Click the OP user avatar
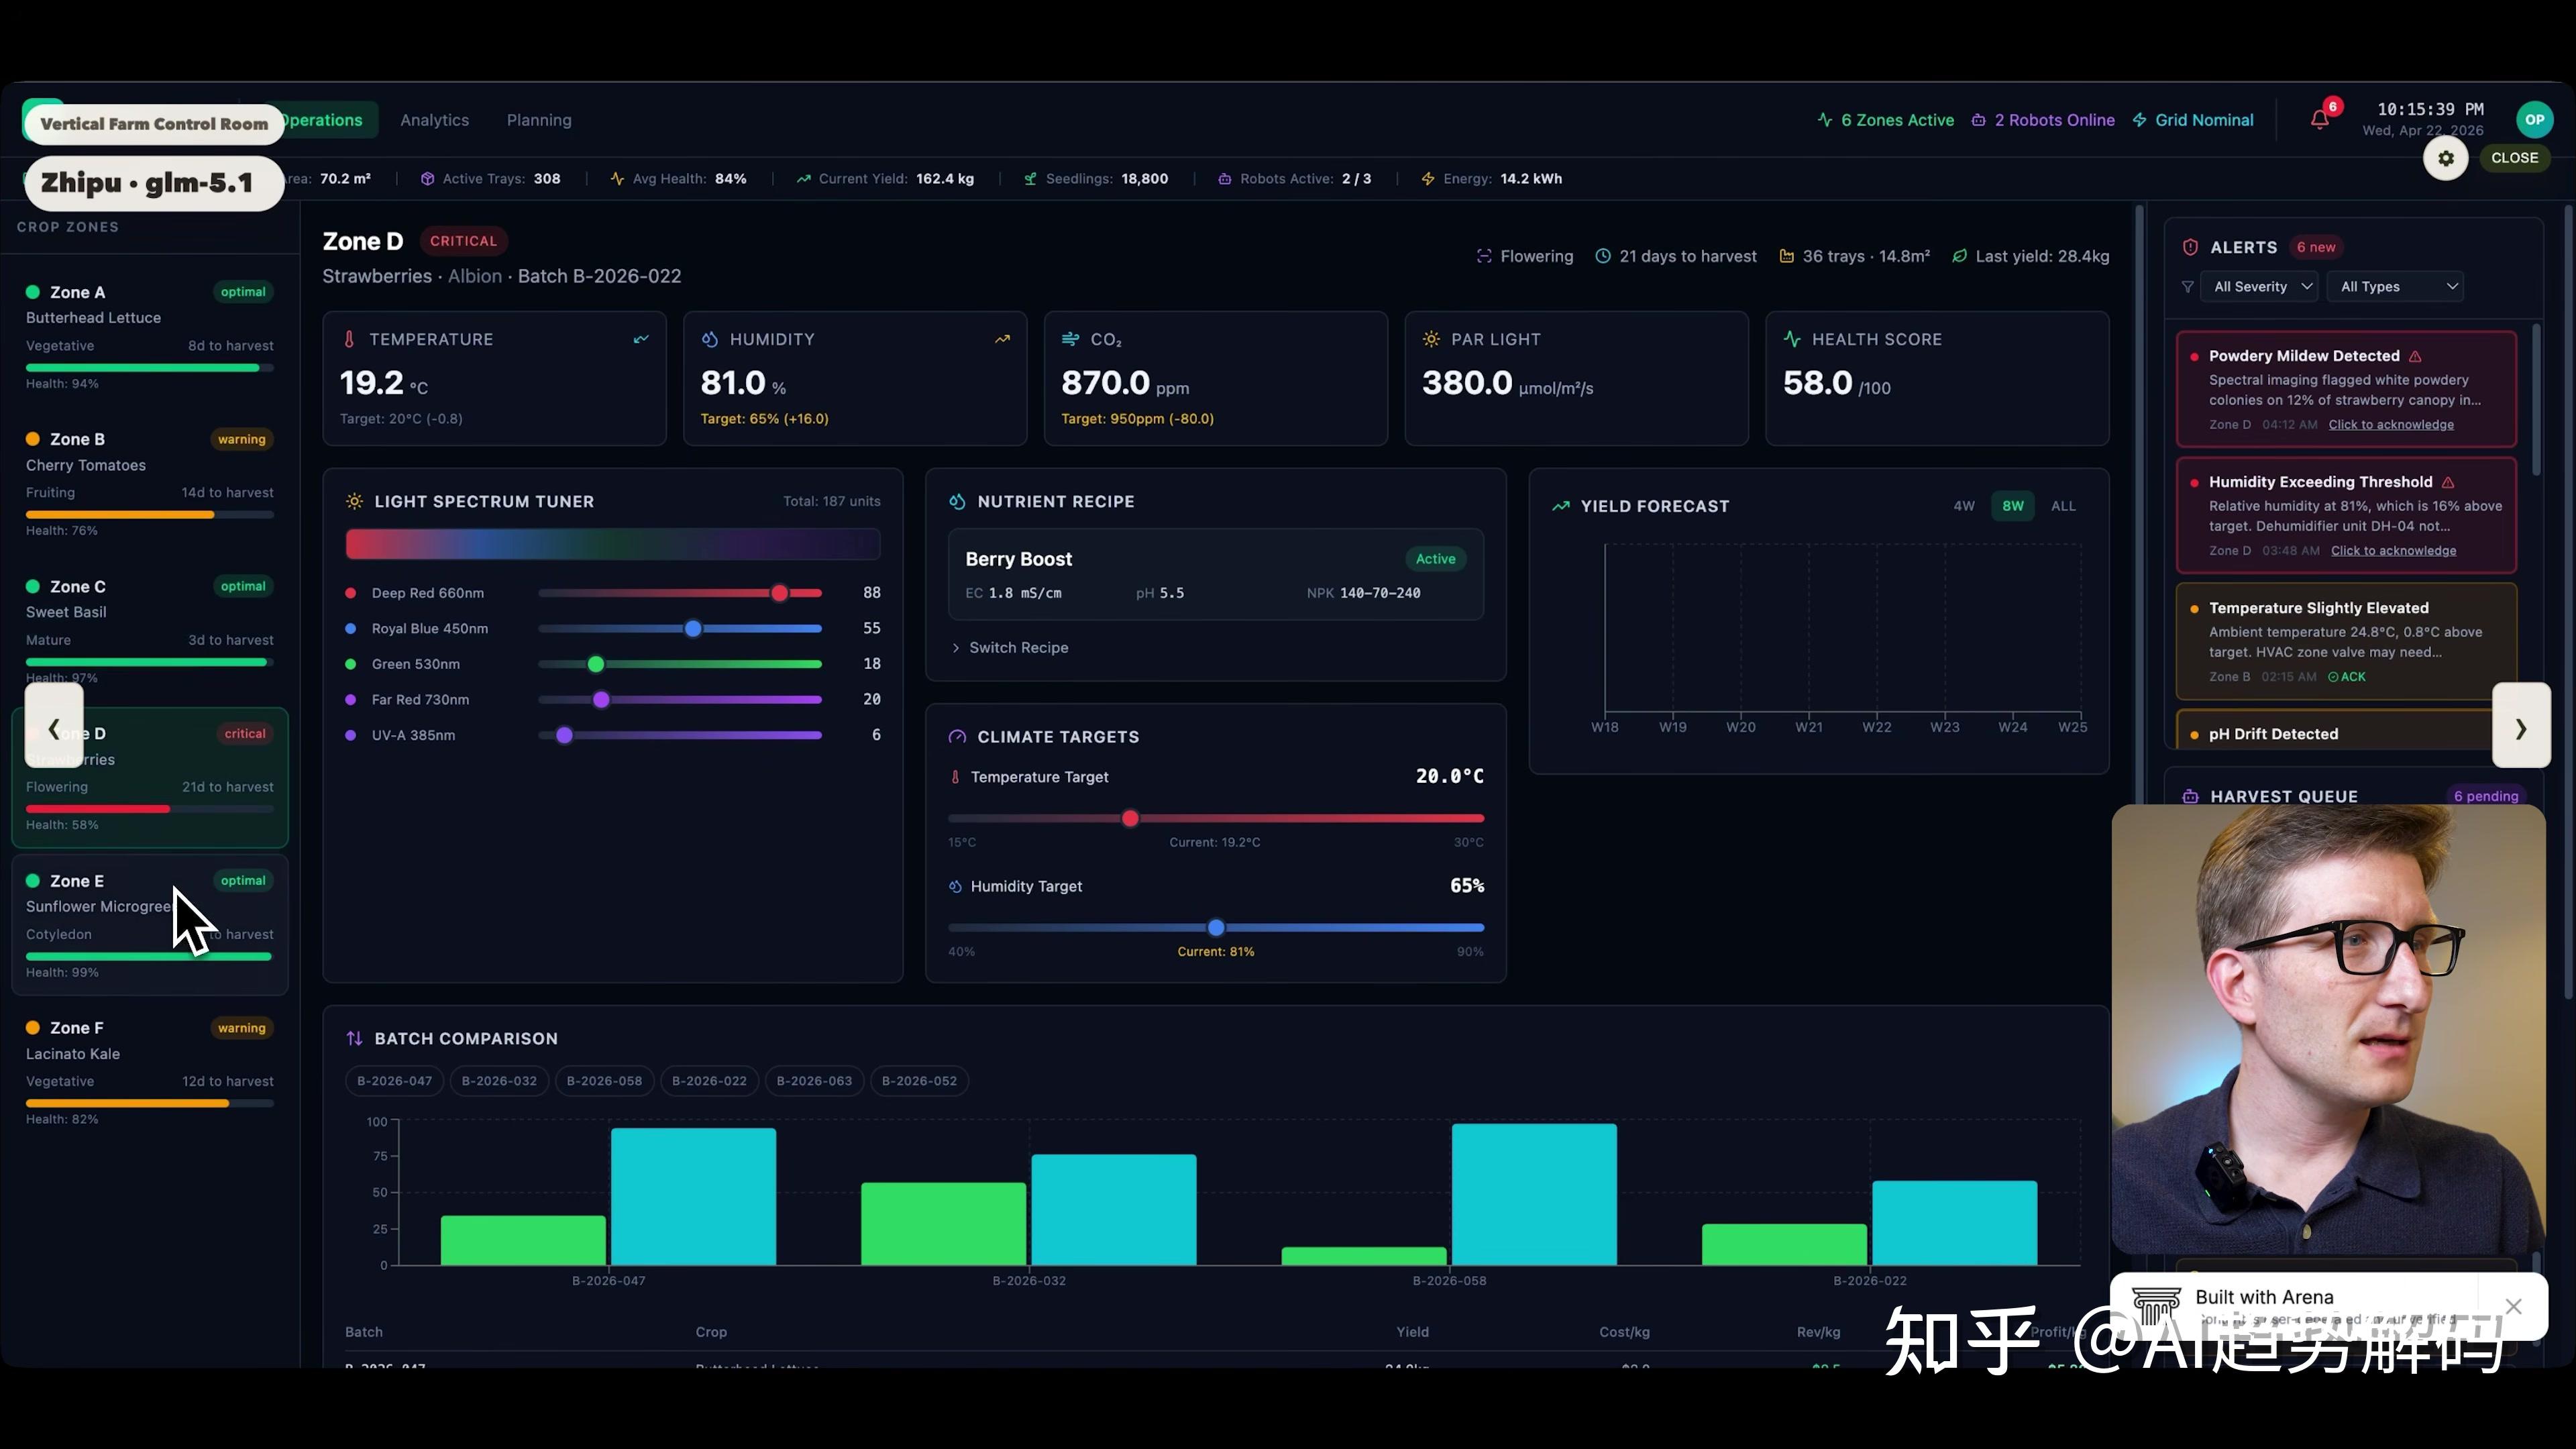Image resolution: width=2576 pixels, height=1449 pixels. click(2534, 120)
